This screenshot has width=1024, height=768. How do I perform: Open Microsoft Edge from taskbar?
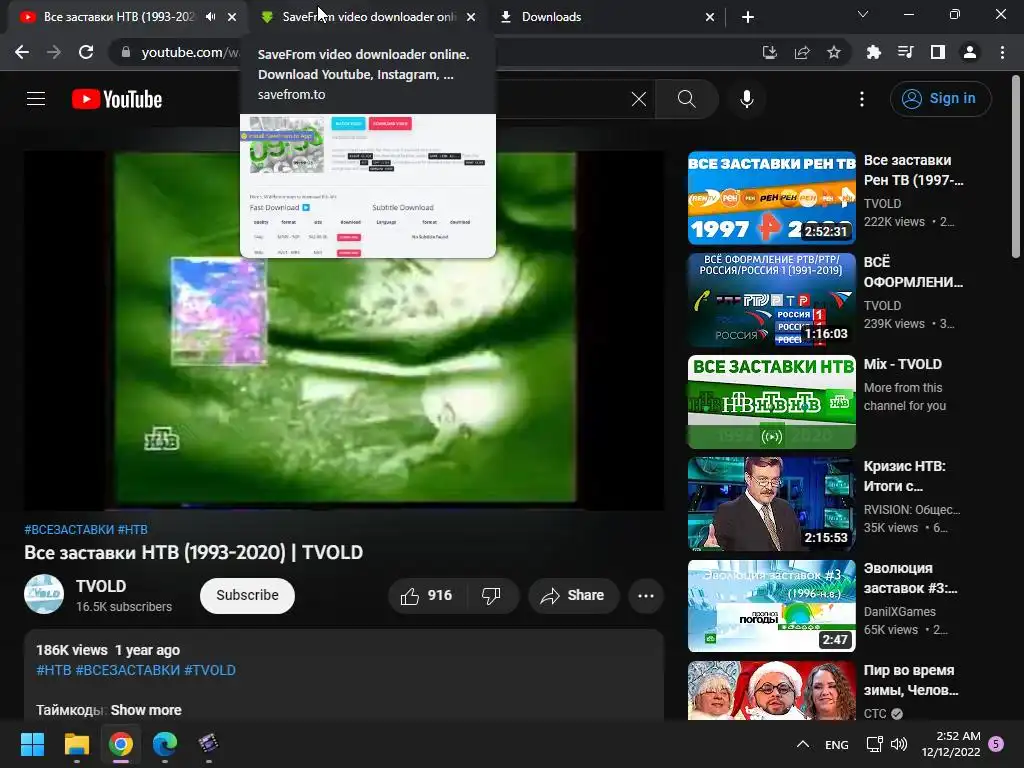[x=165, y=744]
